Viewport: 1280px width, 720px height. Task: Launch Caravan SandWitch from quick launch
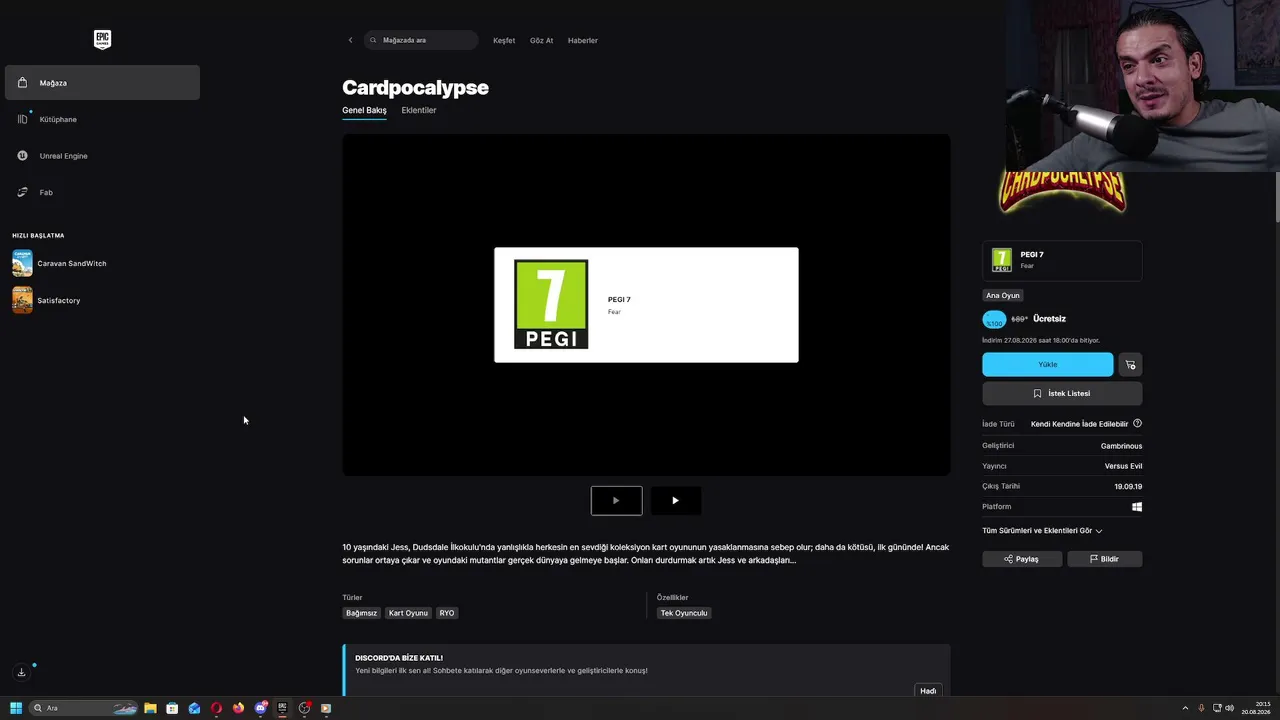pyautogui.click(x=60, y=263)
